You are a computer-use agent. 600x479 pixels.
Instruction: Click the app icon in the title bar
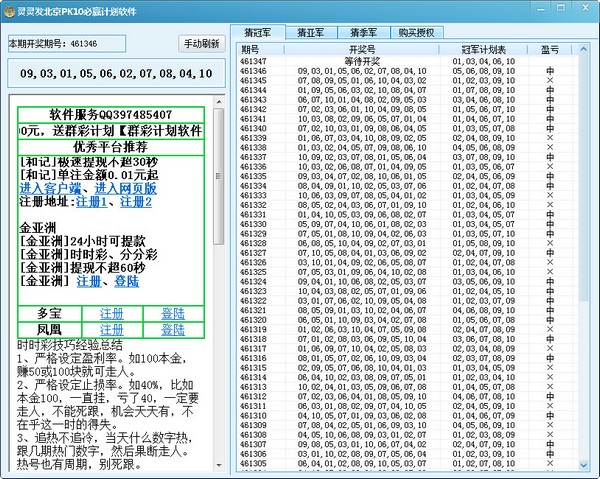(9, 11)
